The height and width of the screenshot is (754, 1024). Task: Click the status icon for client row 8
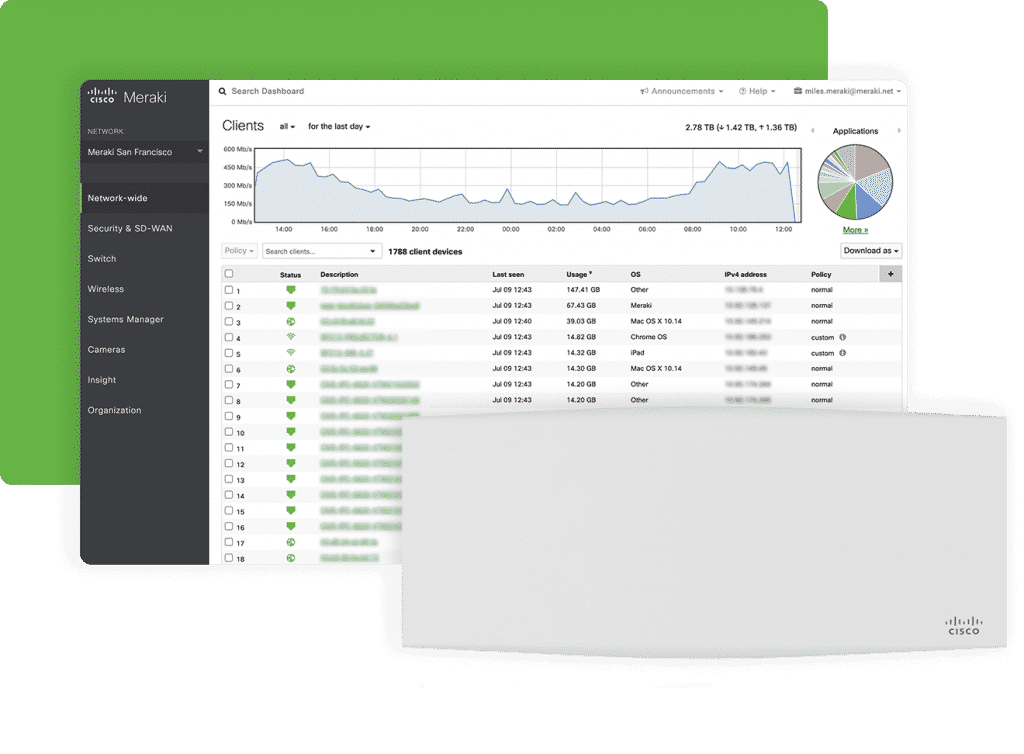[x=291, y=400]
